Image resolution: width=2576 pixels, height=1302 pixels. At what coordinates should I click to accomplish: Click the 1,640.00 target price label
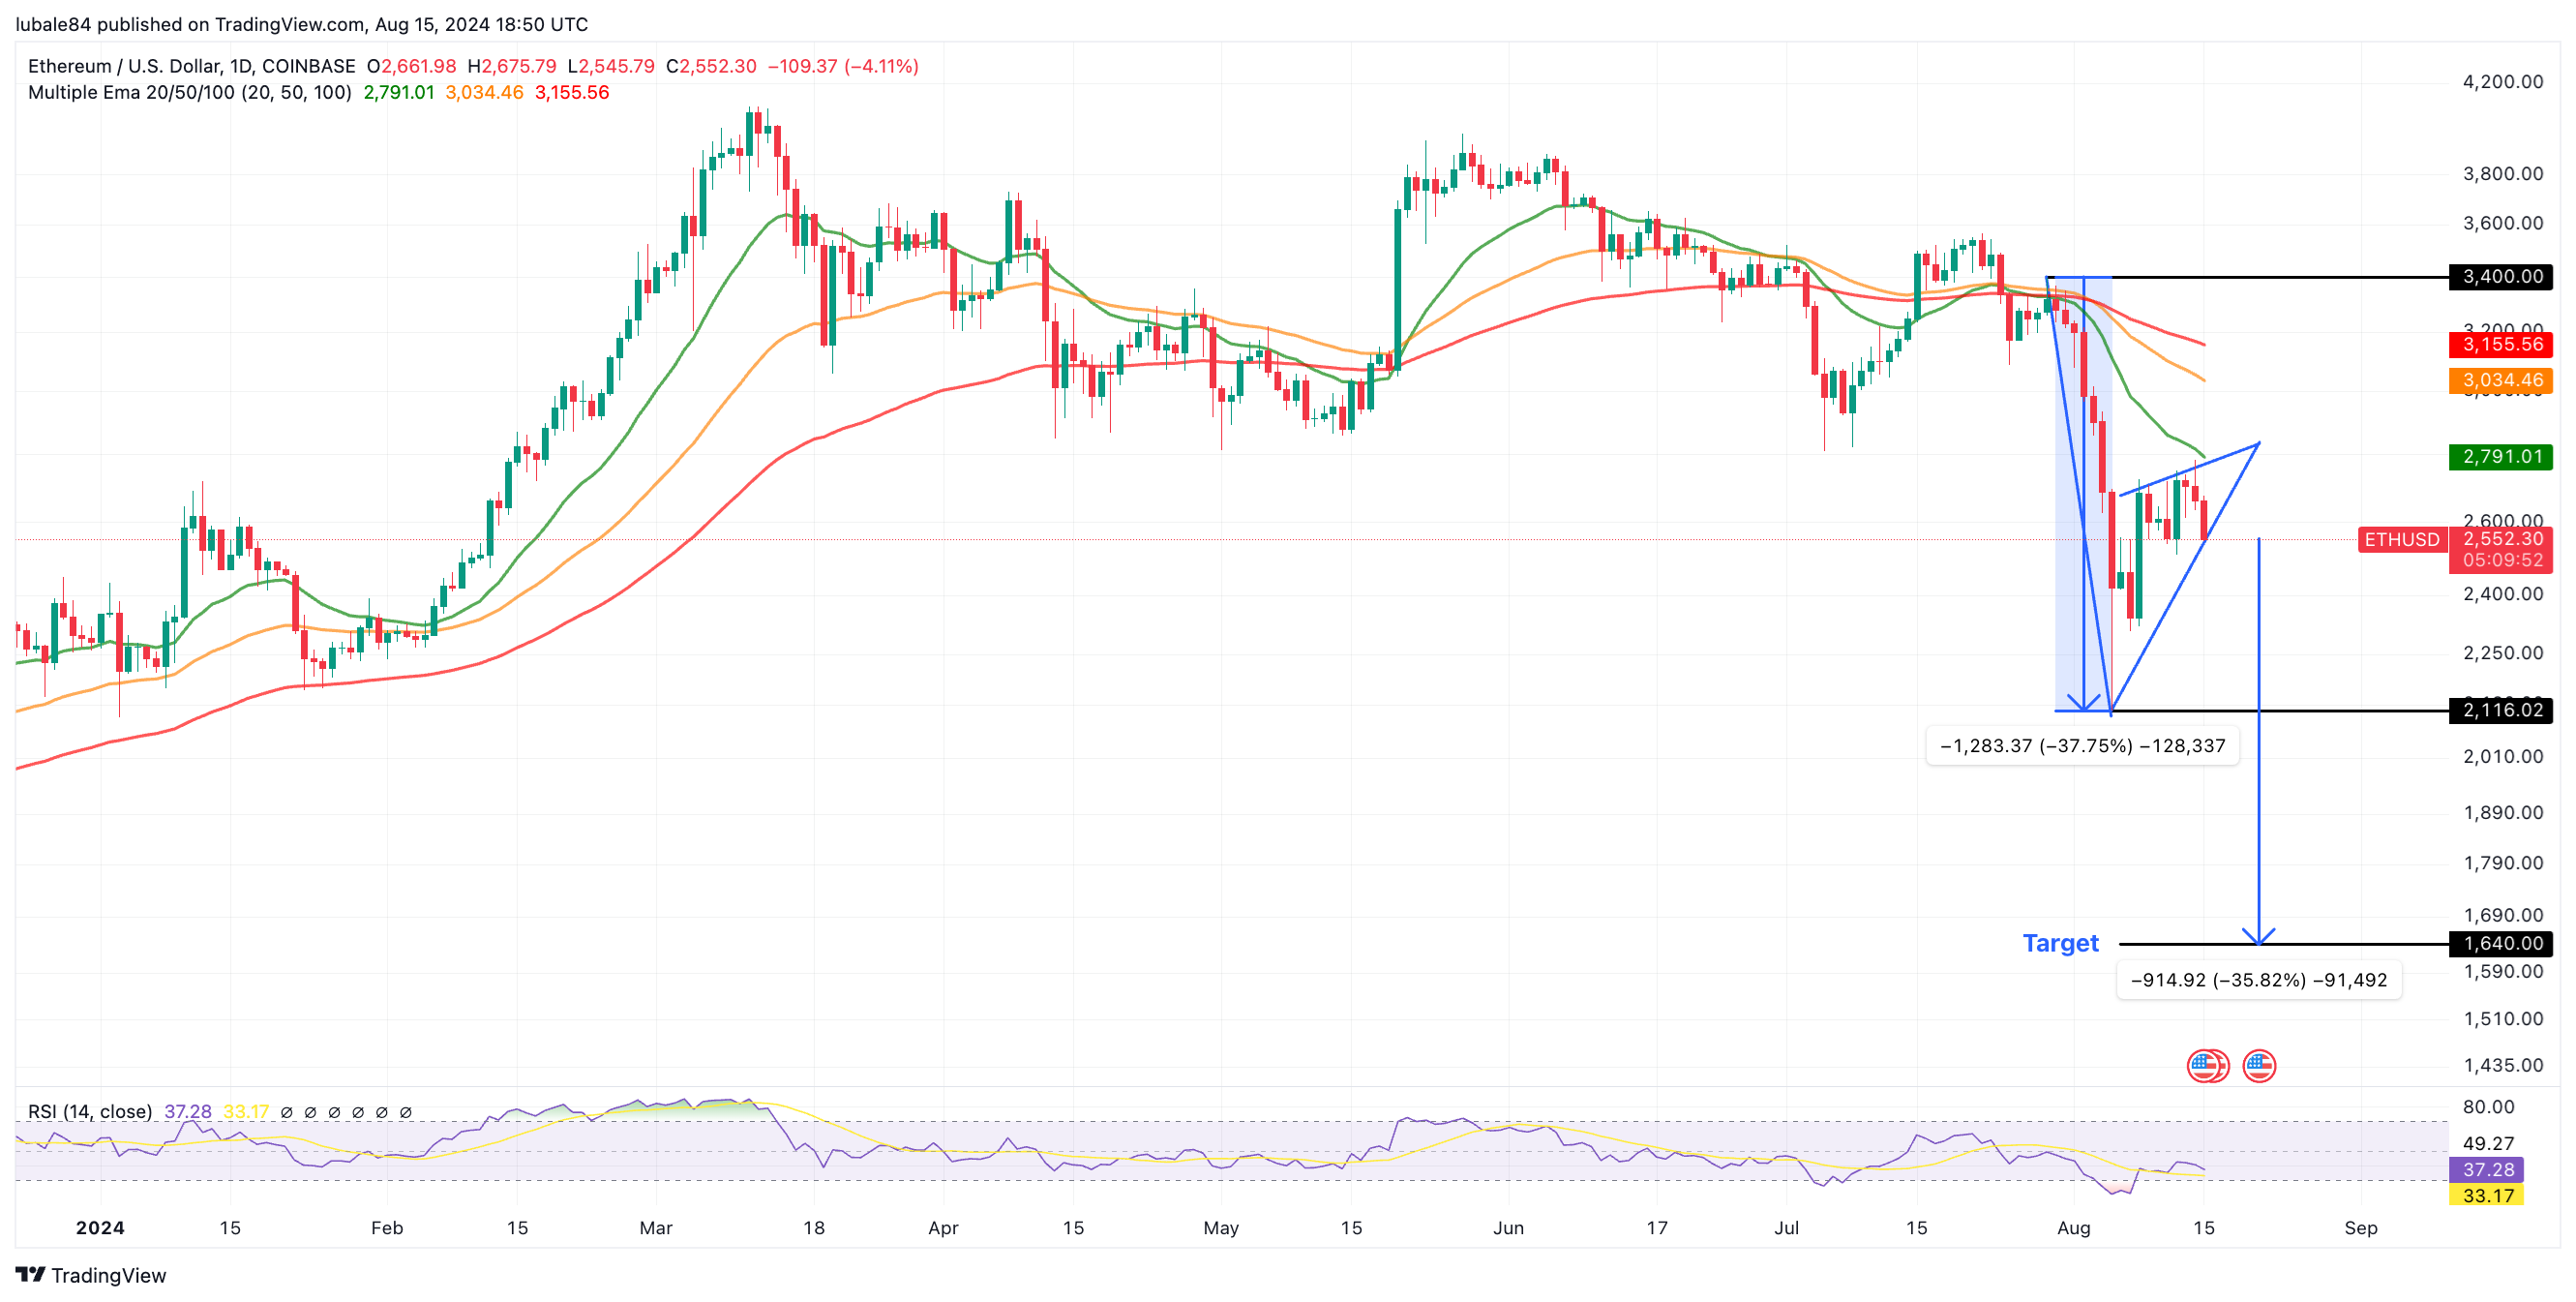(2501, 943)
